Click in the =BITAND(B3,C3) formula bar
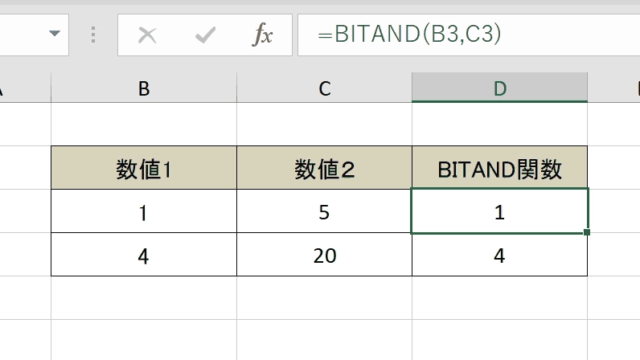Viewport: 640px width, 360px height. pos(469,35)
